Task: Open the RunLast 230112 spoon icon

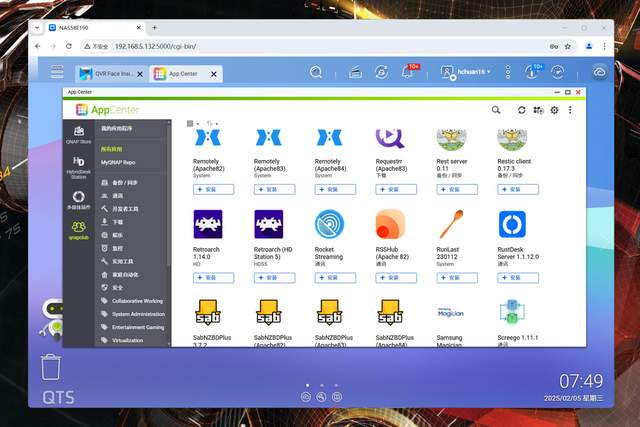Action: pos(451,224)
